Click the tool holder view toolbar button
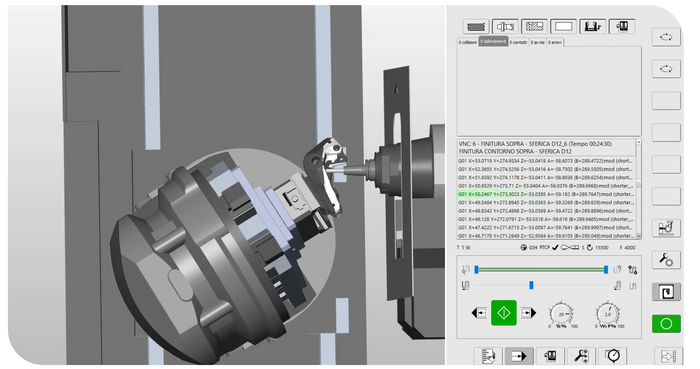The width and height of the screenshot is (700, 369). (x=505, y=27)
